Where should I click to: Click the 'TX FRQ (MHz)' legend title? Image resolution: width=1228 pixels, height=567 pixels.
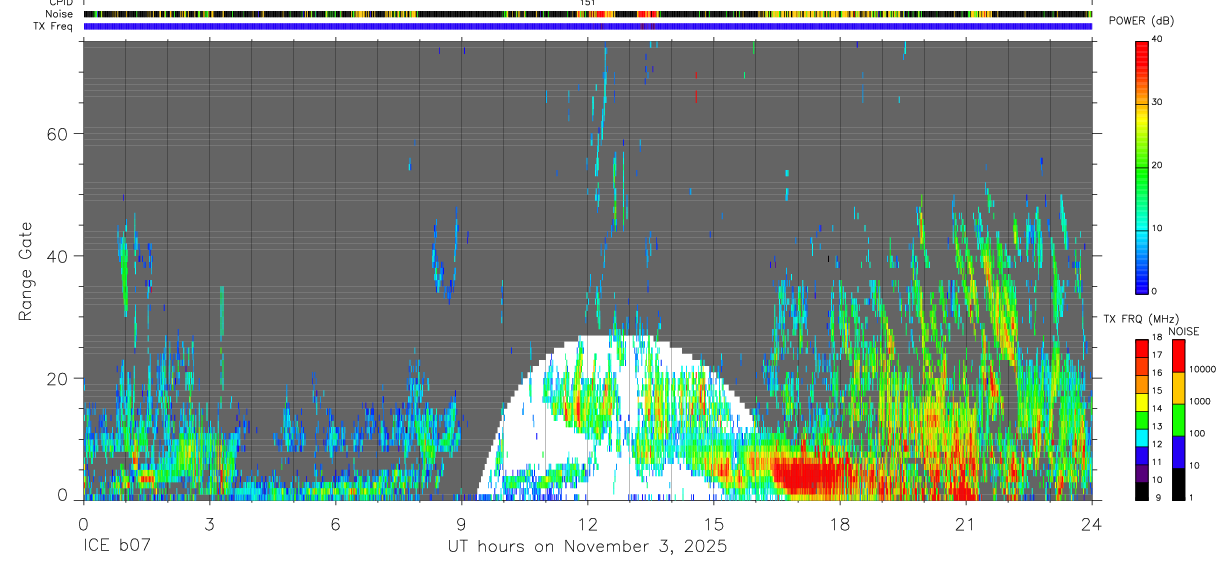pyautogui.click(x=1140, y=319)
